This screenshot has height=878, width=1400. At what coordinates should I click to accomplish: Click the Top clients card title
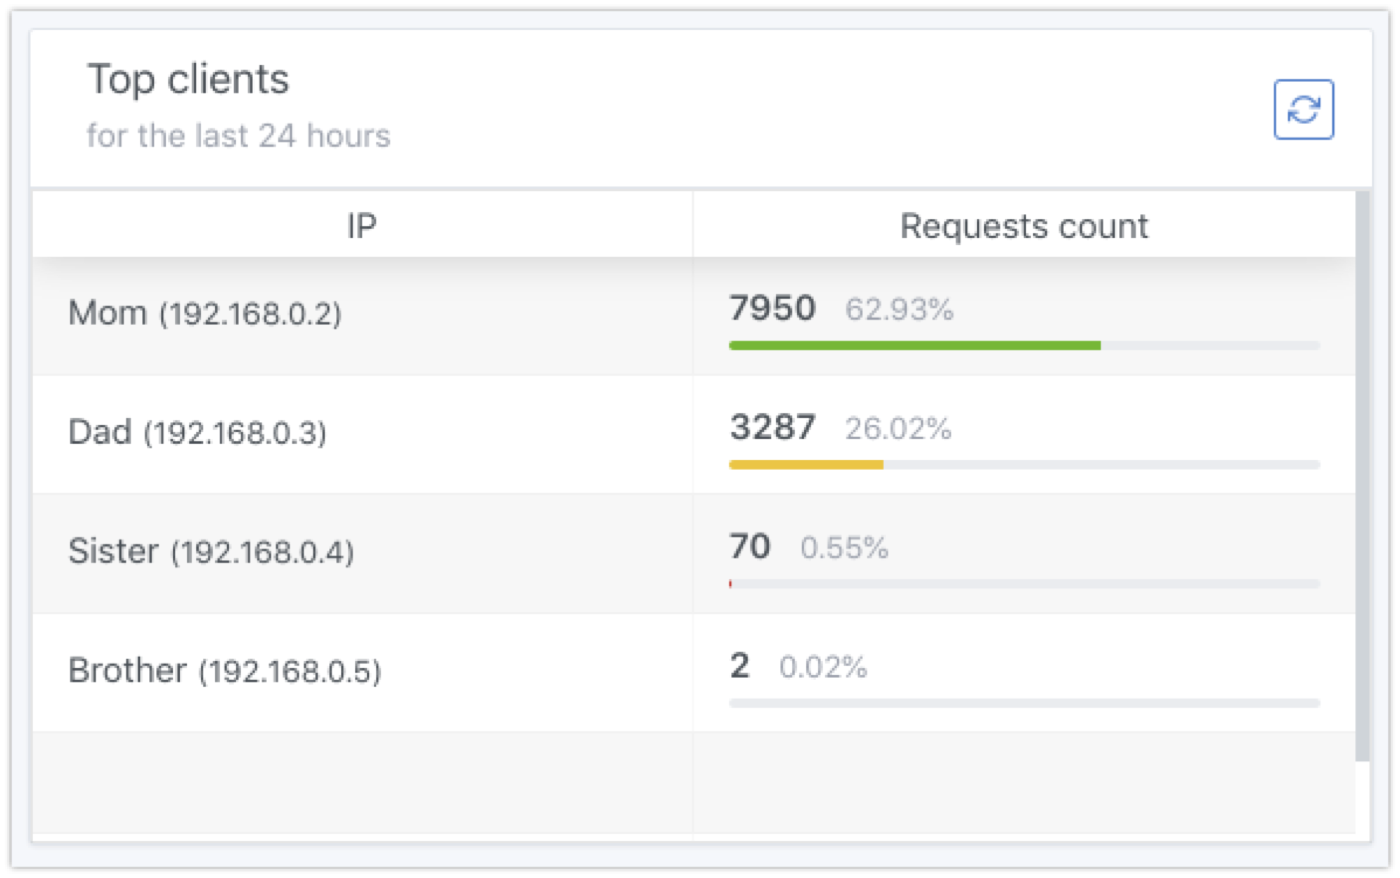pyautogui.click(x=189, y=79)
